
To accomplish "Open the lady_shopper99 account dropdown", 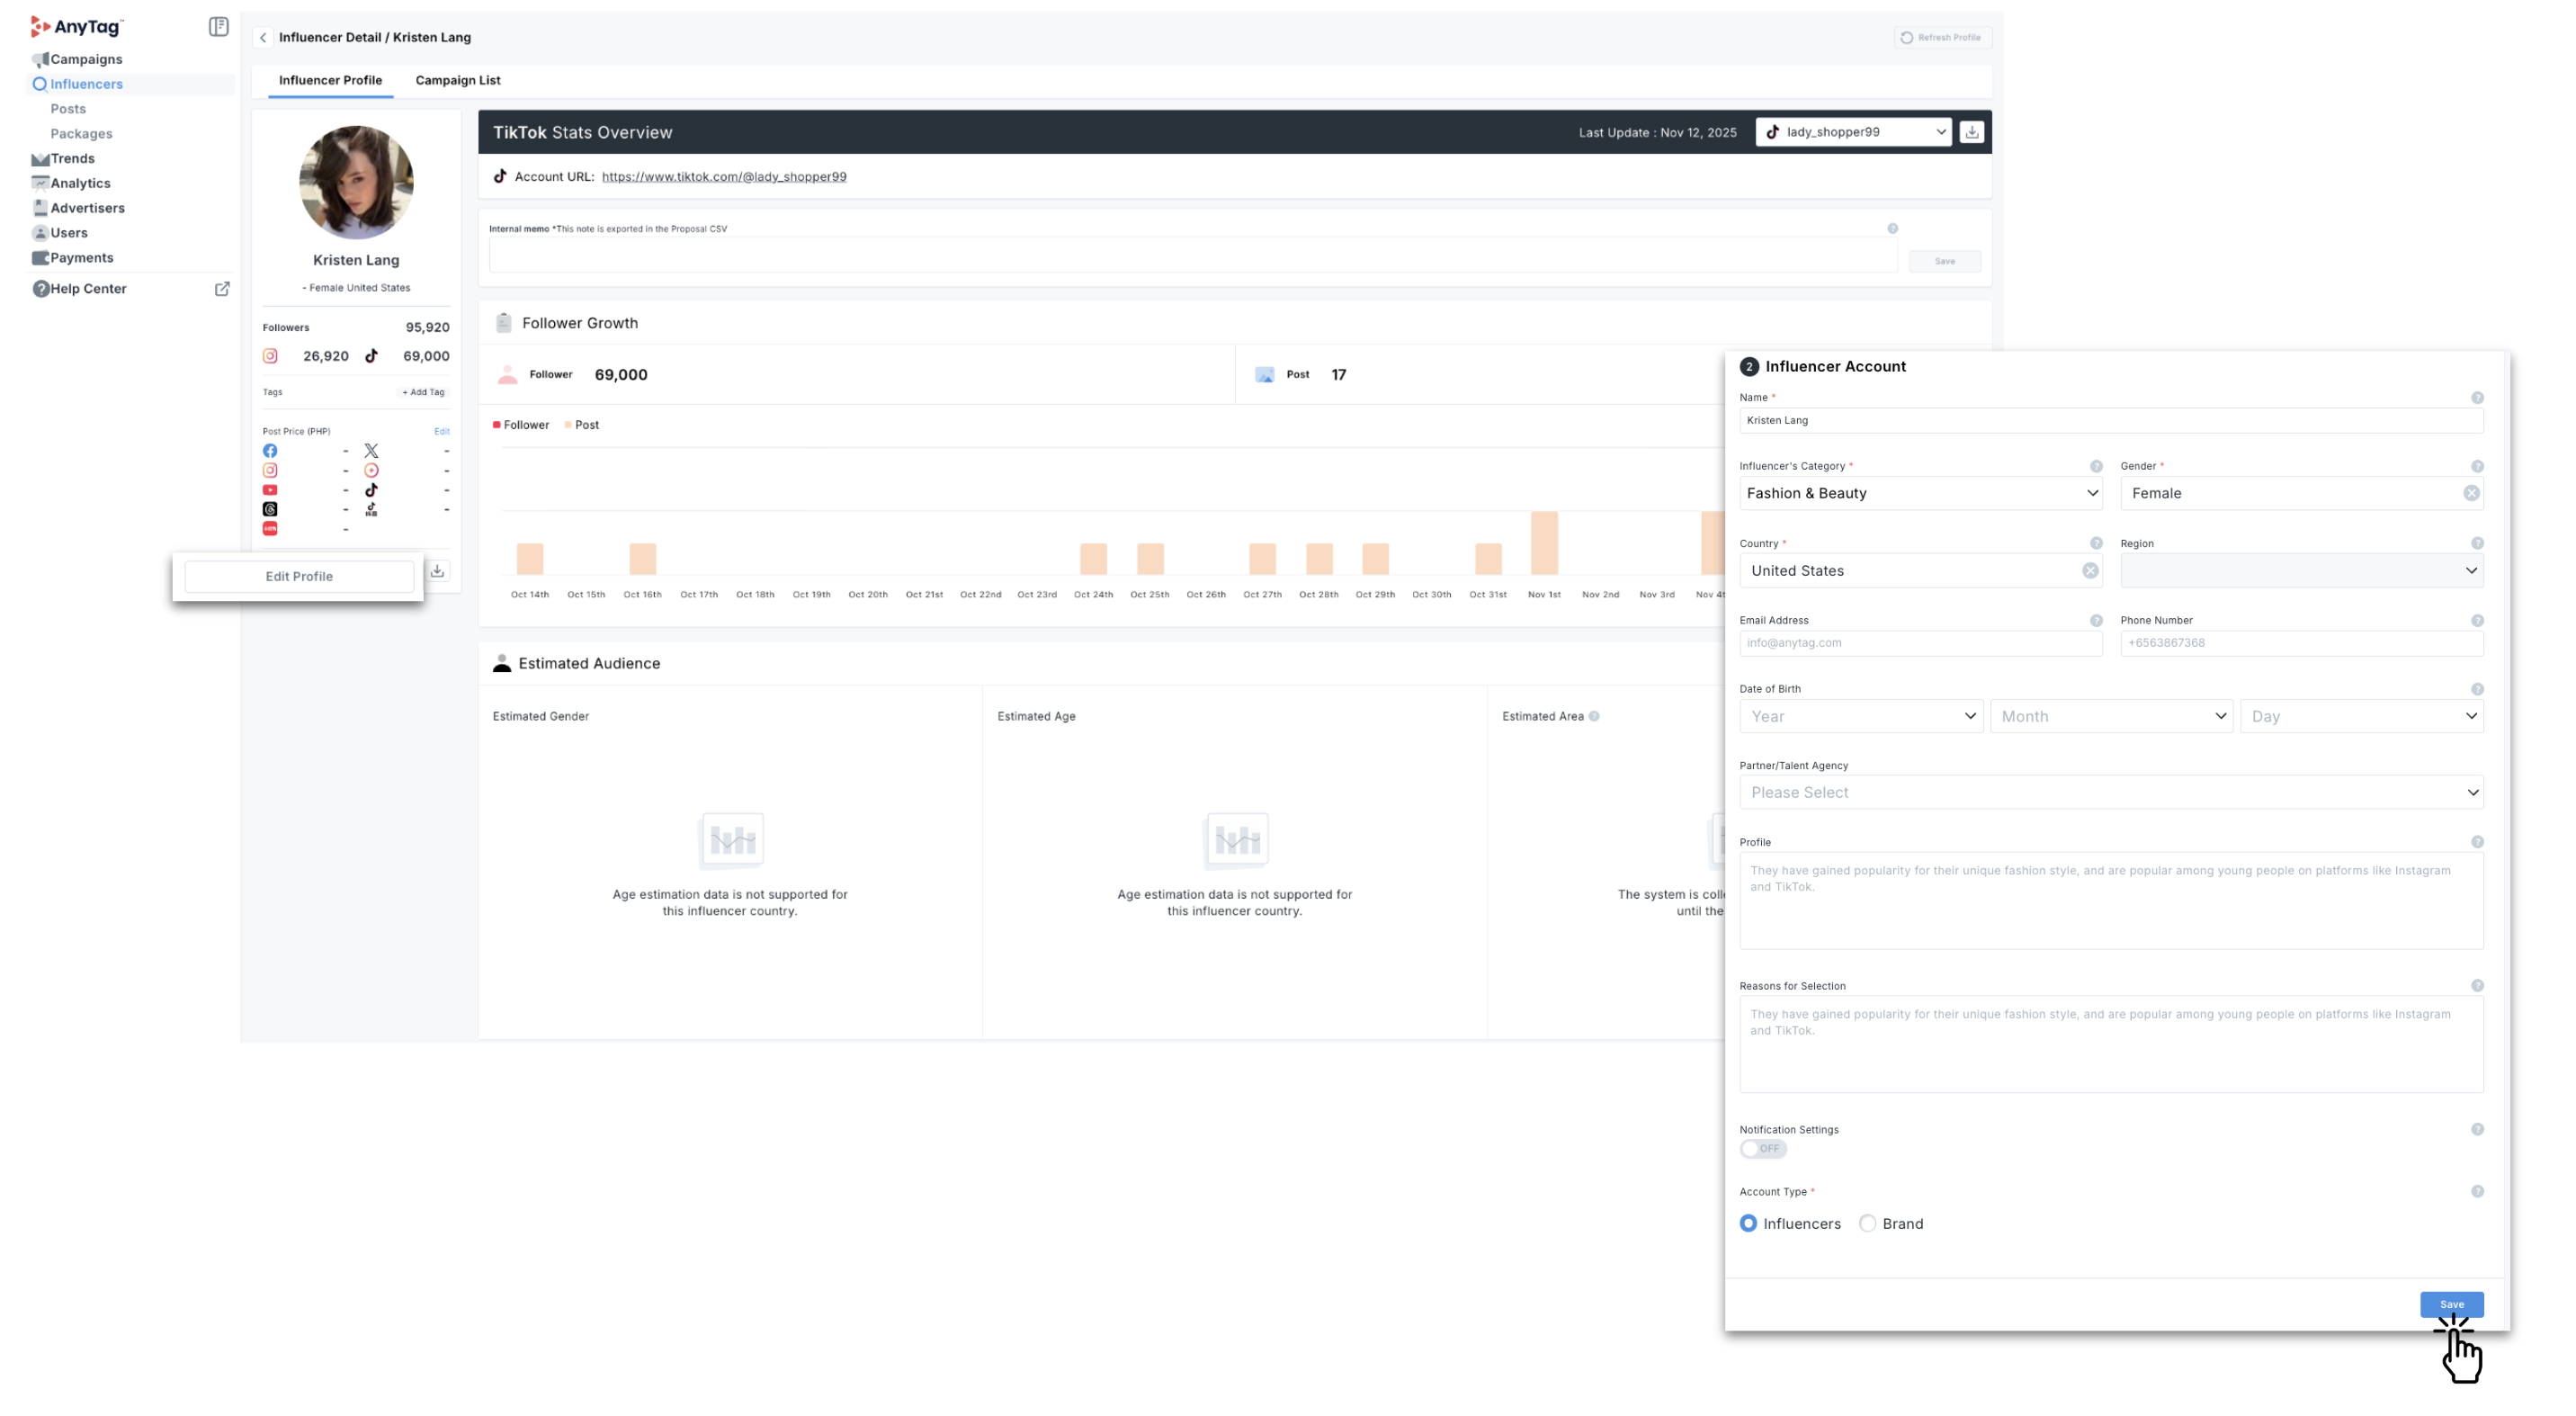I will [x=1853, y=132].
